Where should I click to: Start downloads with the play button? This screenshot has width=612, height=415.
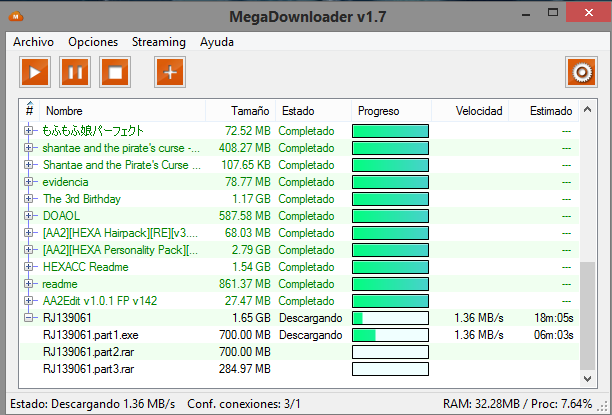[x=35, y=72]
